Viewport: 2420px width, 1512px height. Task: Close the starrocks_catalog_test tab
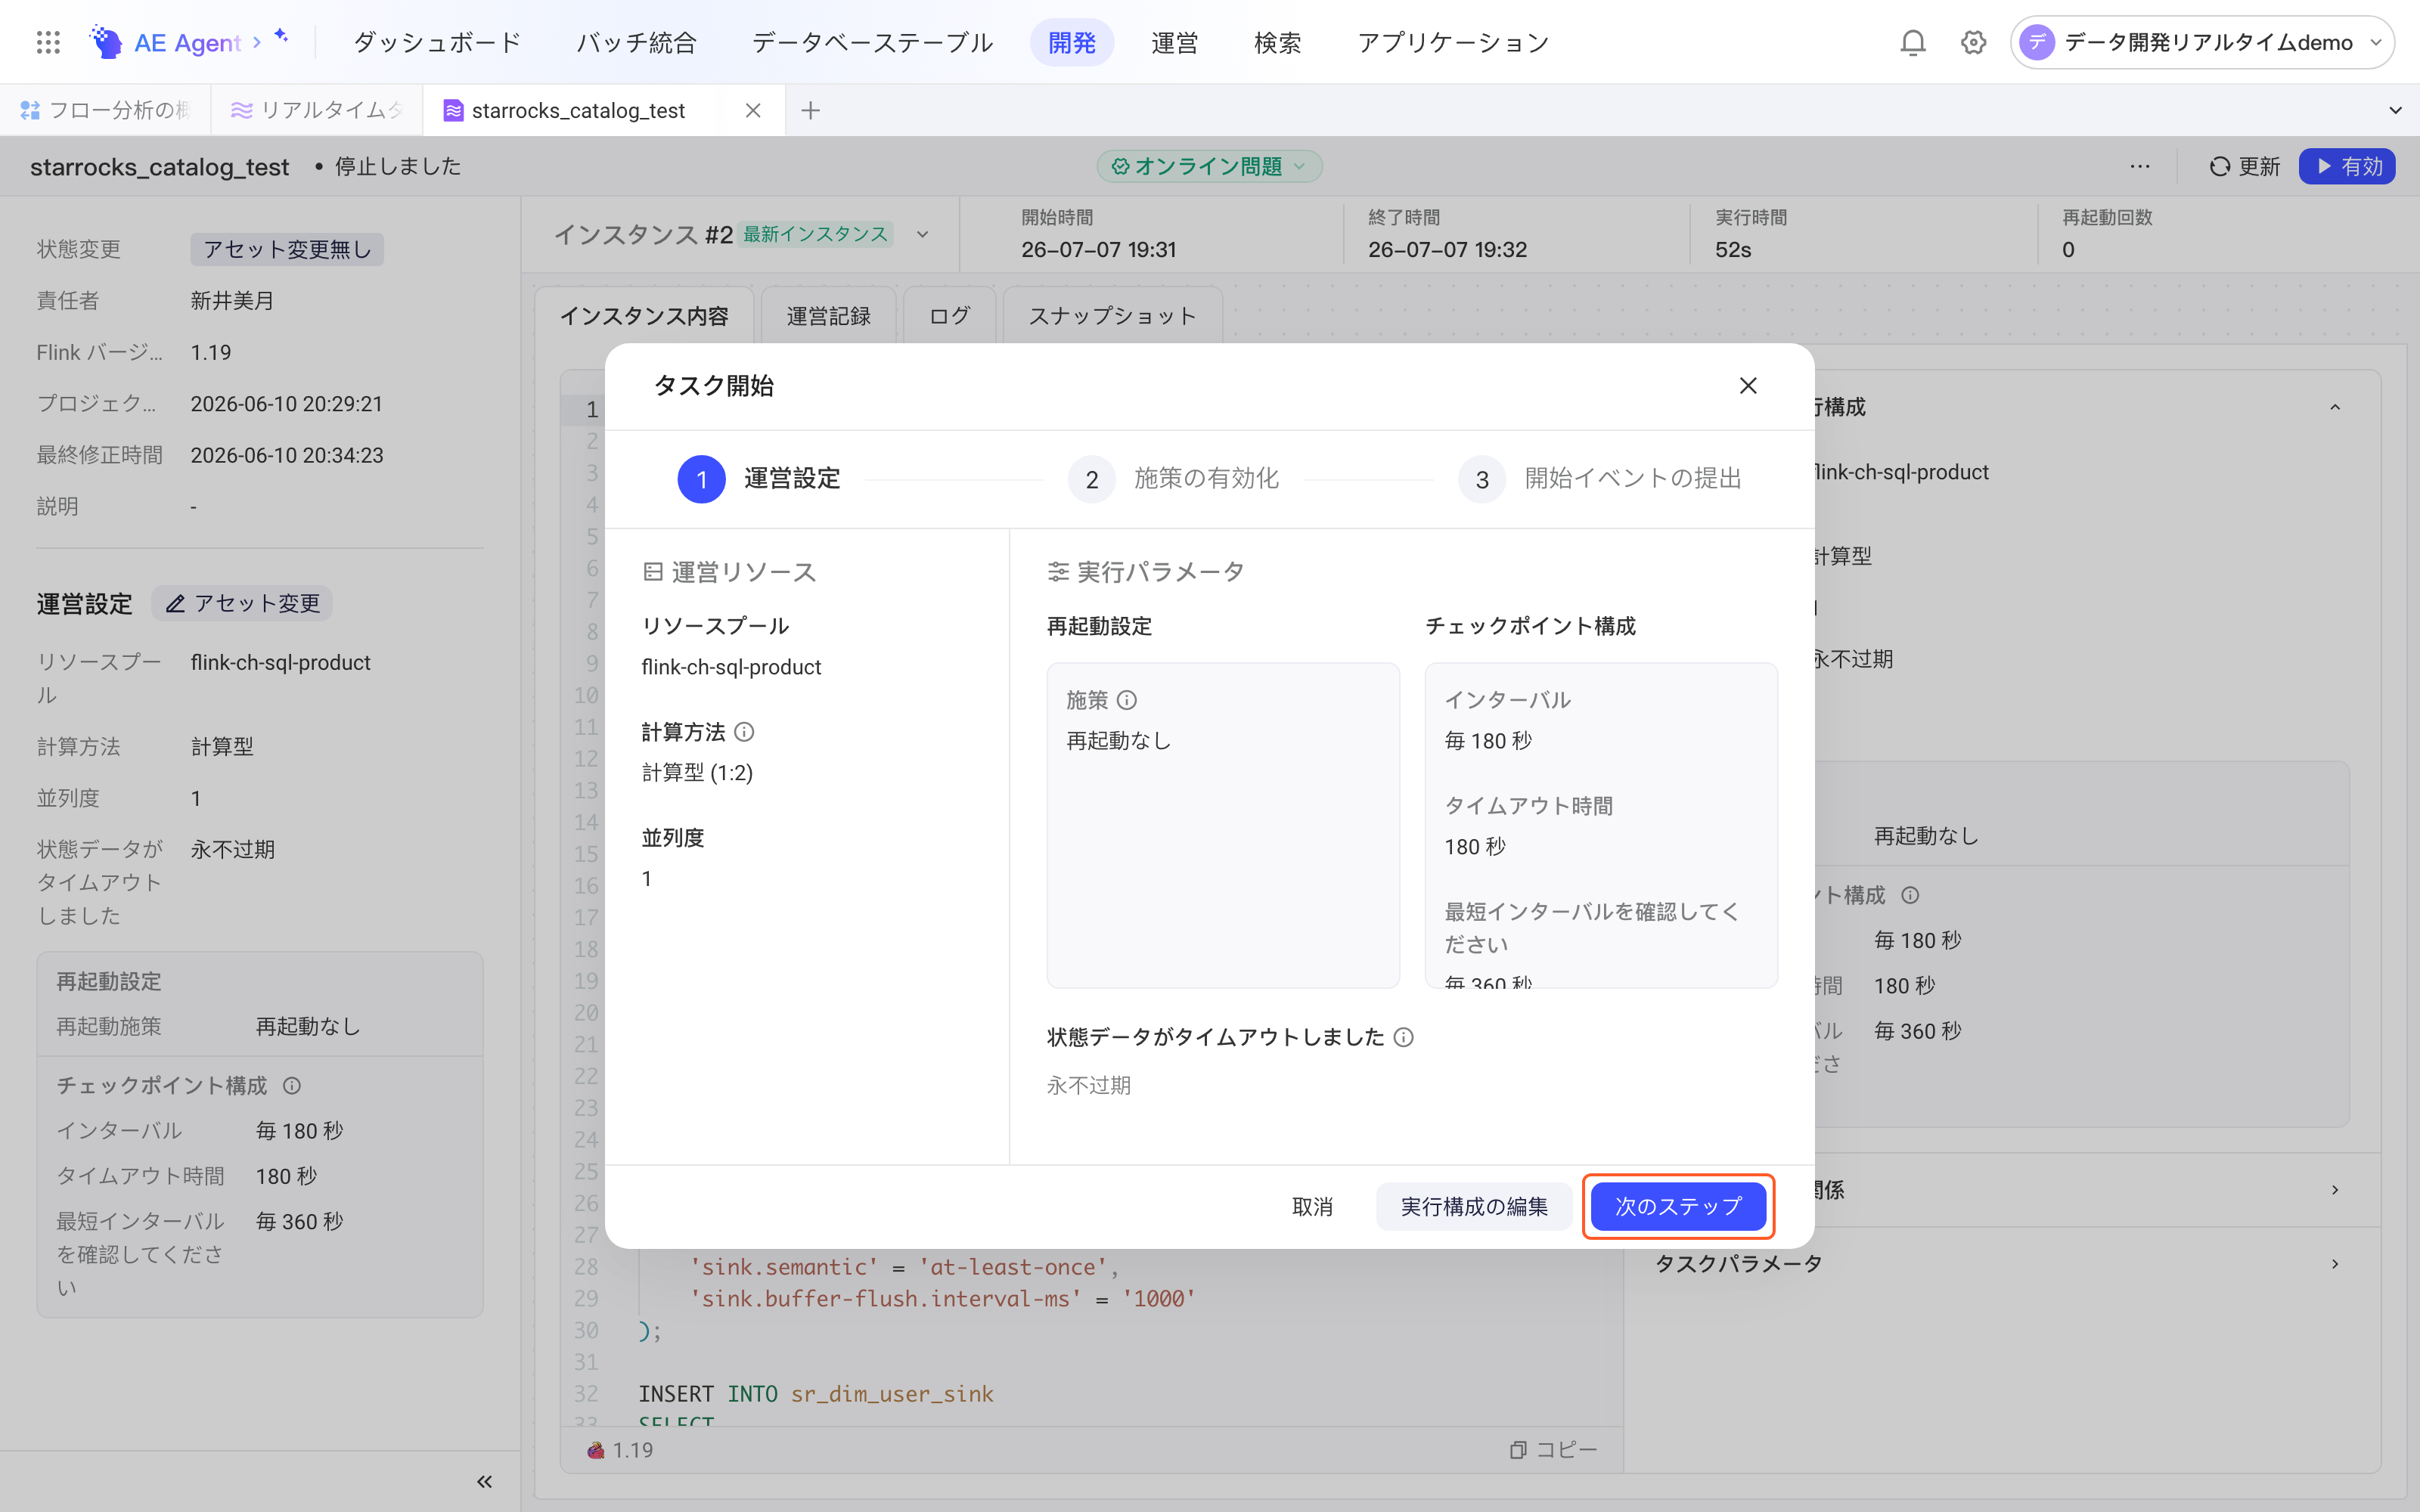coord(753,110)
